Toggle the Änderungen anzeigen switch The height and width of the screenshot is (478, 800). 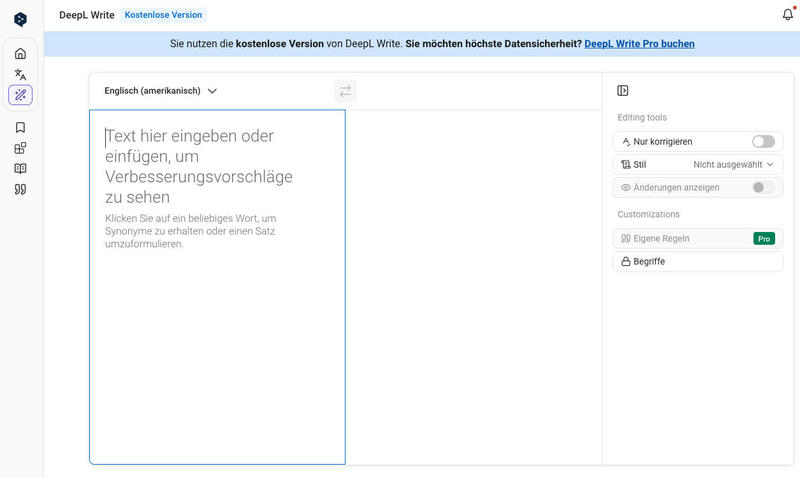click(763, 187)
